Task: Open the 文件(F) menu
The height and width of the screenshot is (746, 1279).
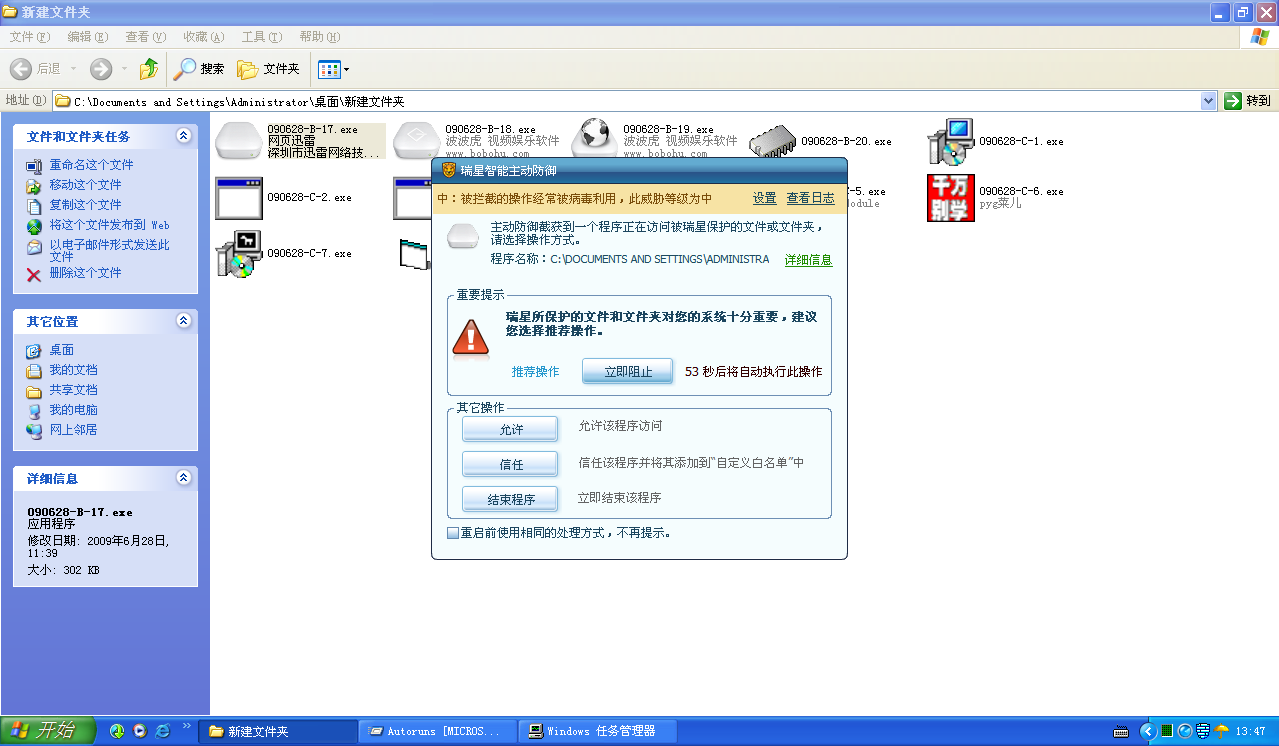Action: click(29, 37)
